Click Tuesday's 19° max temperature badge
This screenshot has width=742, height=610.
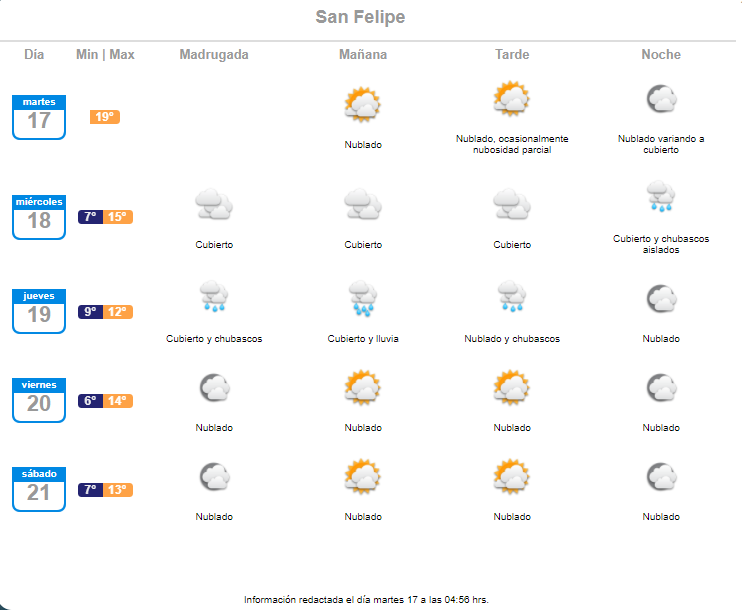[104, 117]
